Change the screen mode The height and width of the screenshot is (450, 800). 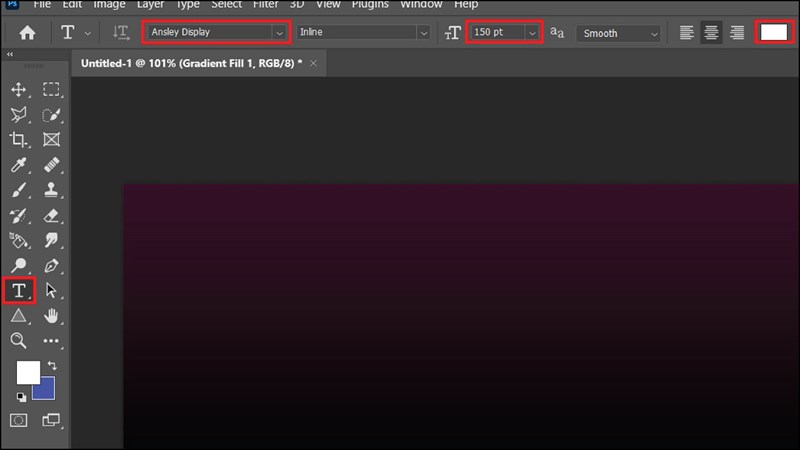tap(51, 420)
